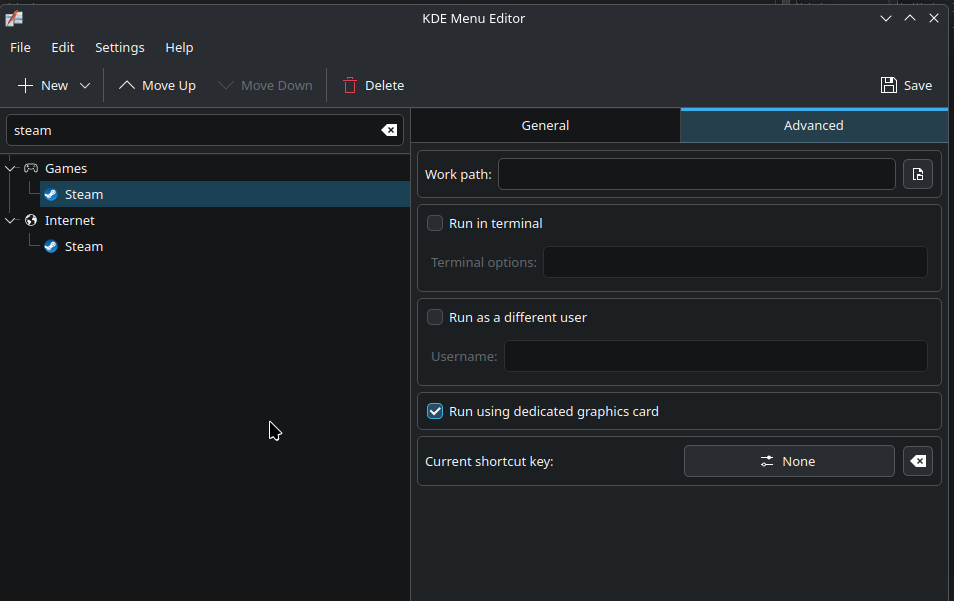Uncheck Run using dedicated graphics card
The width and height of the screenshot is (954, 601).
pos(435,411)
